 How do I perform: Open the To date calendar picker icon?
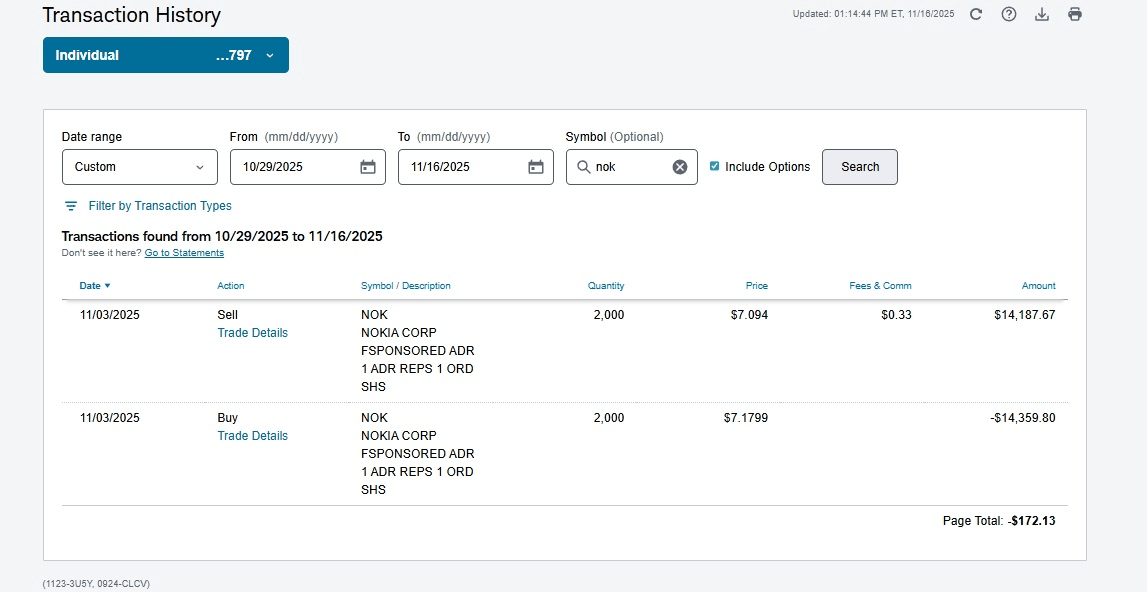pos(536,167)
